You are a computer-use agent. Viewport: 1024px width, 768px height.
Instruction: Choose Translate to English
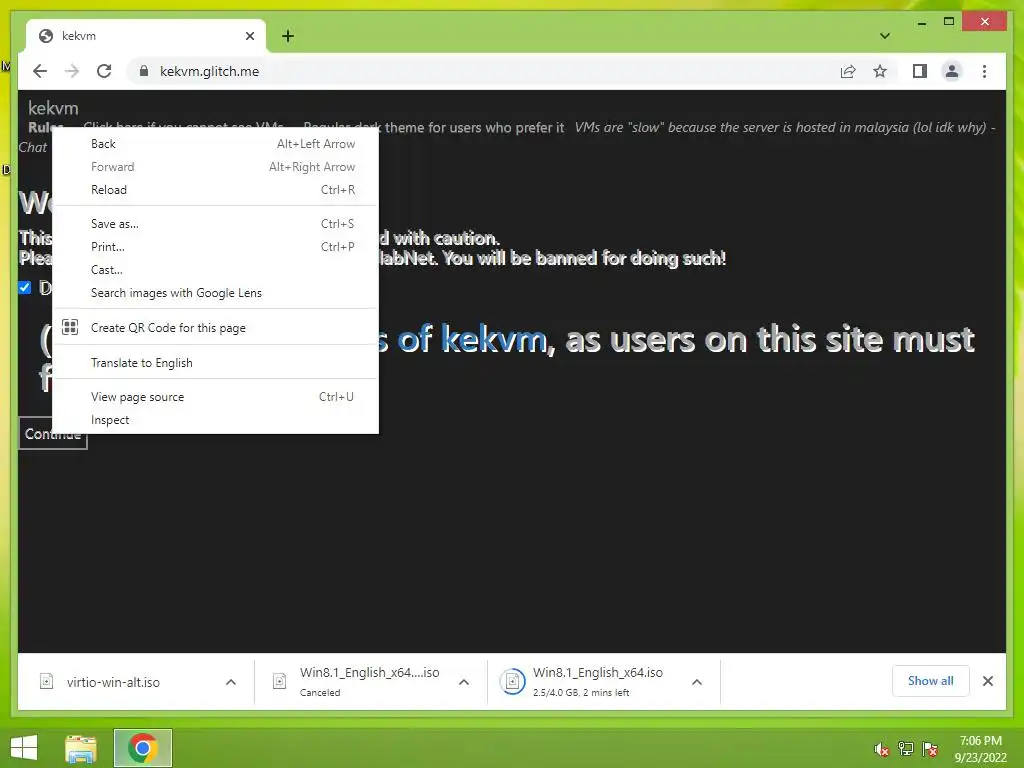pos(216,362)
